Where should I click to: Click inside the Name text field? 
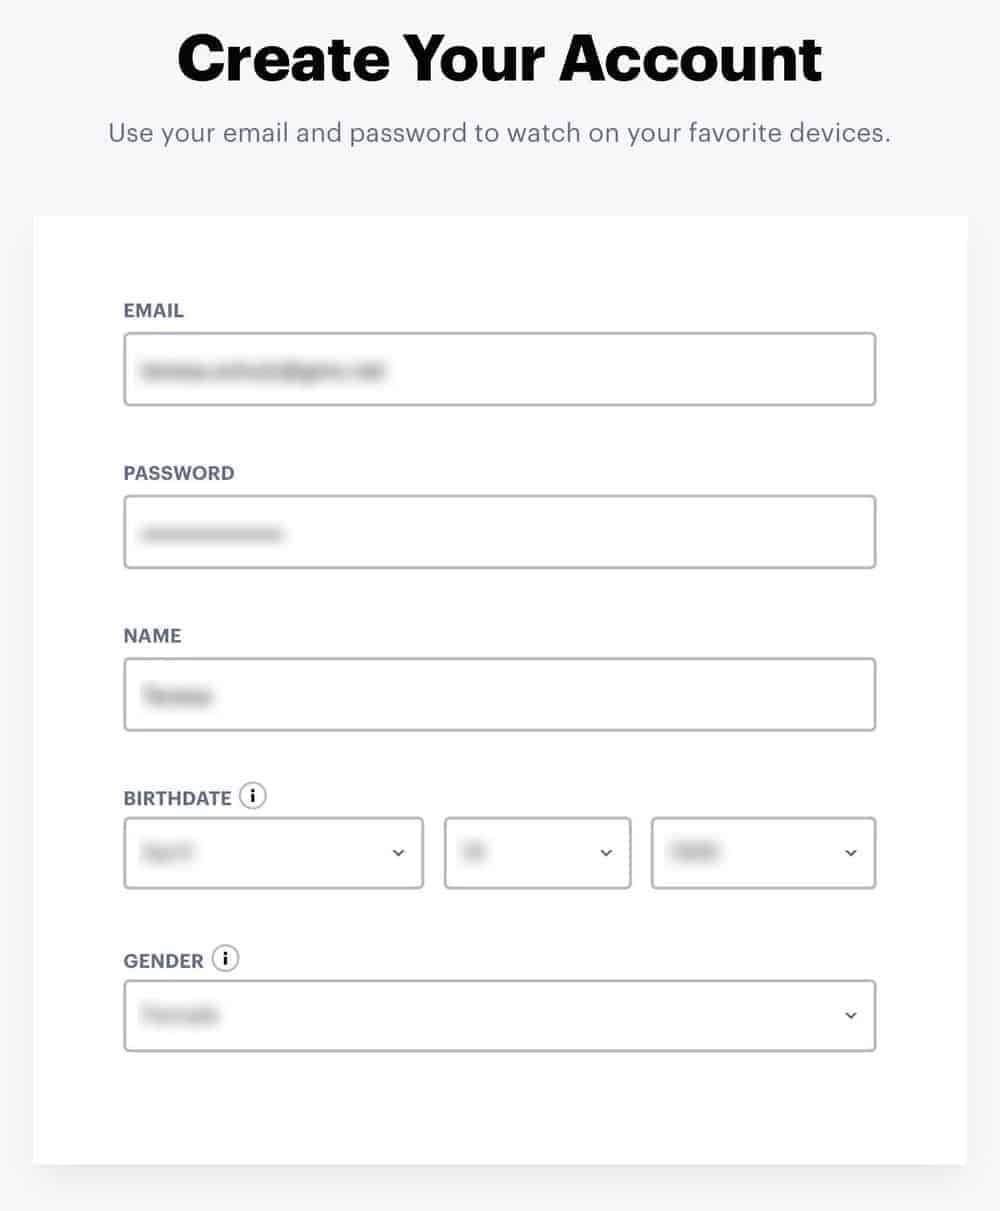500,694
